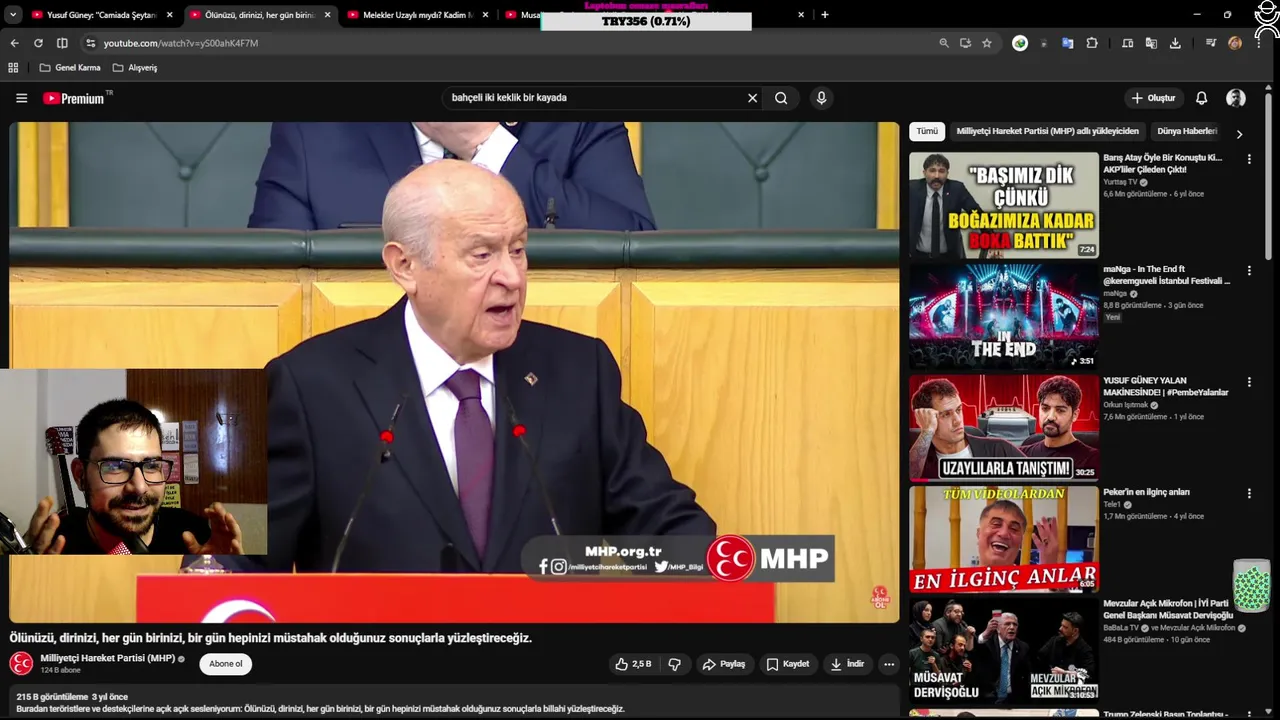Image resolution: width=1280 pixels, height=720 pixels.
Task: Open the zoom indicator in address bar
Action: (x=943, y=43)
